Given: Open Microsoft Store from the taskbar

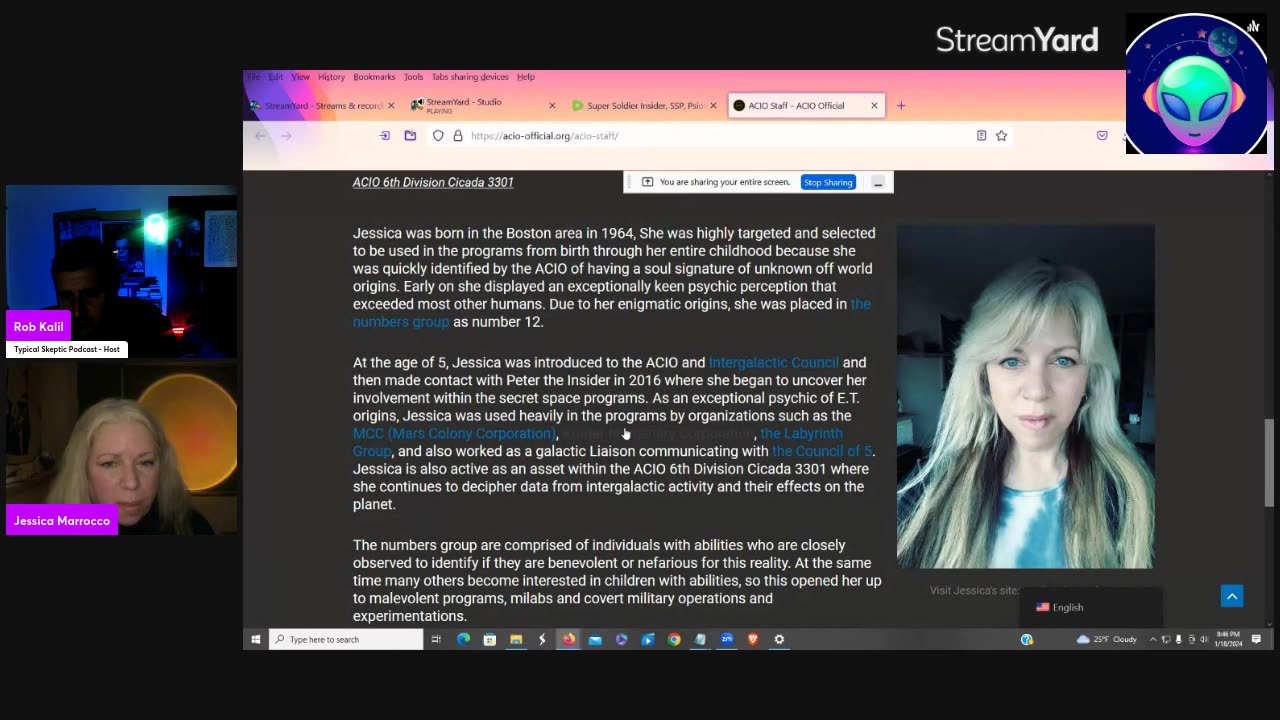Looking at the screenshot, I should pos(489,639).
